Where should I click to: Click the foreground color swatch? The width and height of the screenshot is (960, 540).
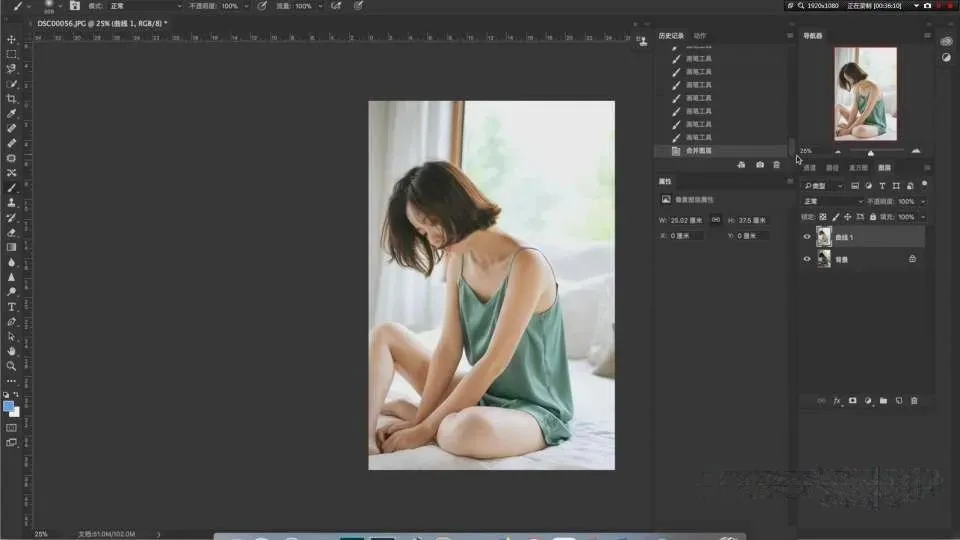click(9, 406)
